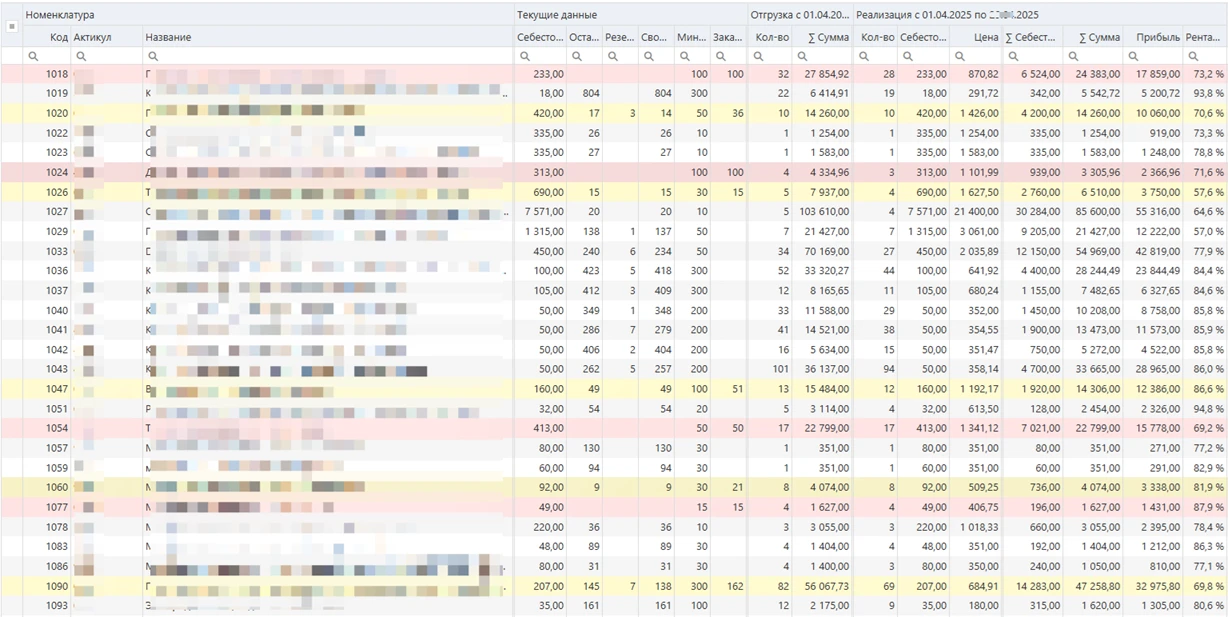Sort by the Название column header
This screenshot has width=1228, height=617.
168,37
